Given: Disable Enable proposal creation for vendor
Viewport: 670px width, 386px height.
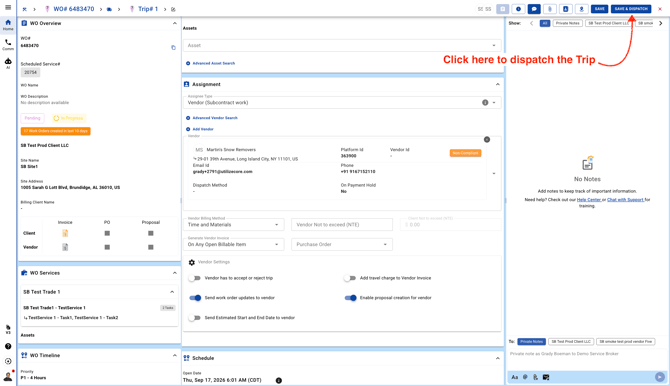Looking at the screenshot, I should [x=350, y=298].
